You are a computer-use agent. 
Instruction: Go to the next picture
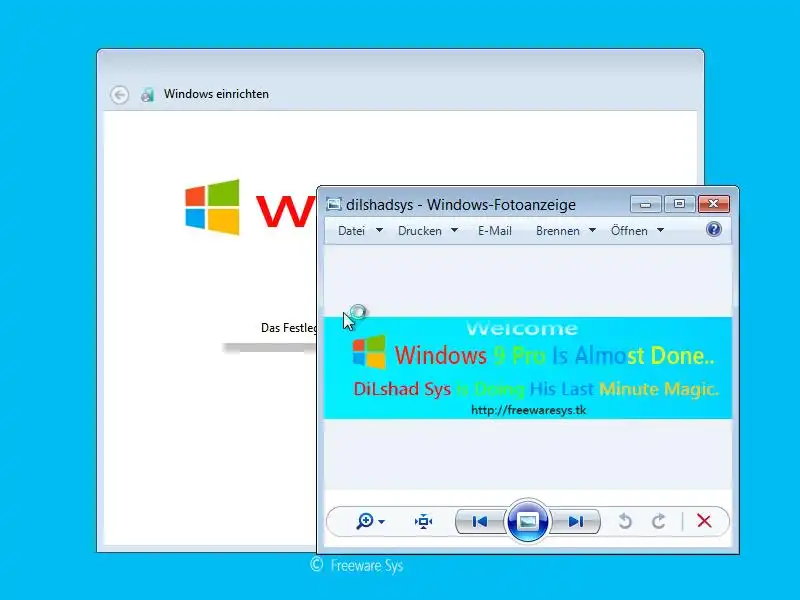coord(576,521)
